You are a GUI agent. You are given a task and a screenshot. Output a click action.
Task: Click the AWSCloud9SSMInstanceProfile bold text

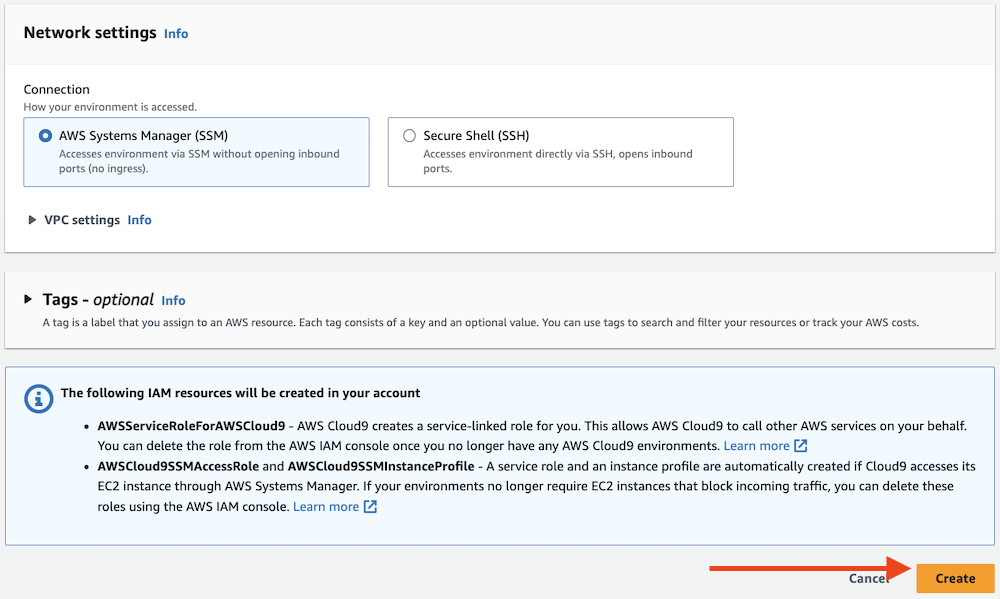tap(381, 466)
